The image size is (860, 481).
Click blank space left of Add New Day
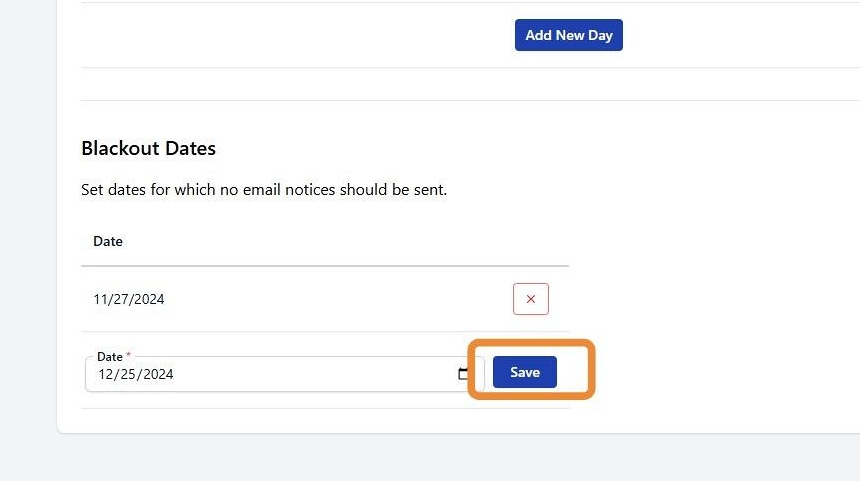coord(300,35)
